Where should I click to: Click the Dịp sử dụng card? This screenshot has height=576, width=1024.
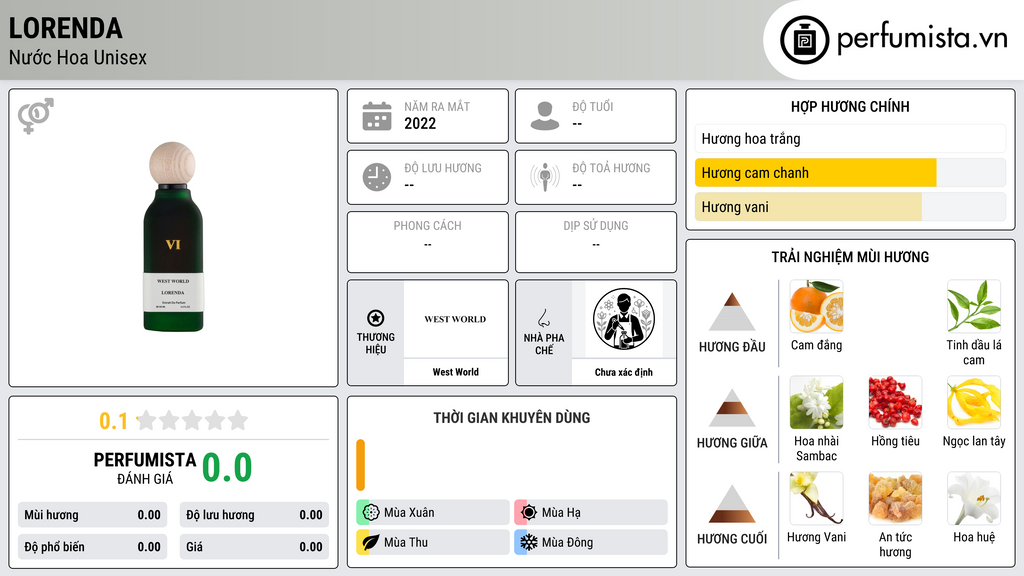click(596, 242)
